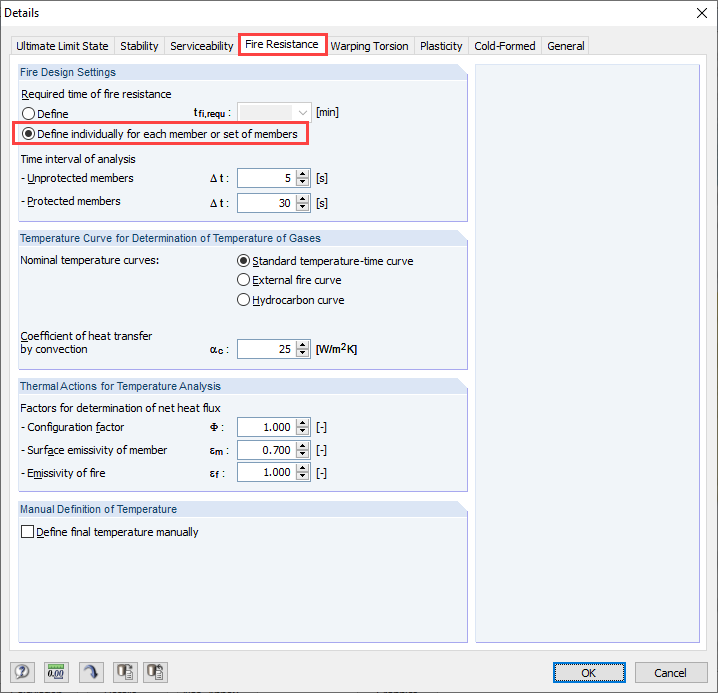Increase surface emissivity of member value
718x693 pixels.
302,446
